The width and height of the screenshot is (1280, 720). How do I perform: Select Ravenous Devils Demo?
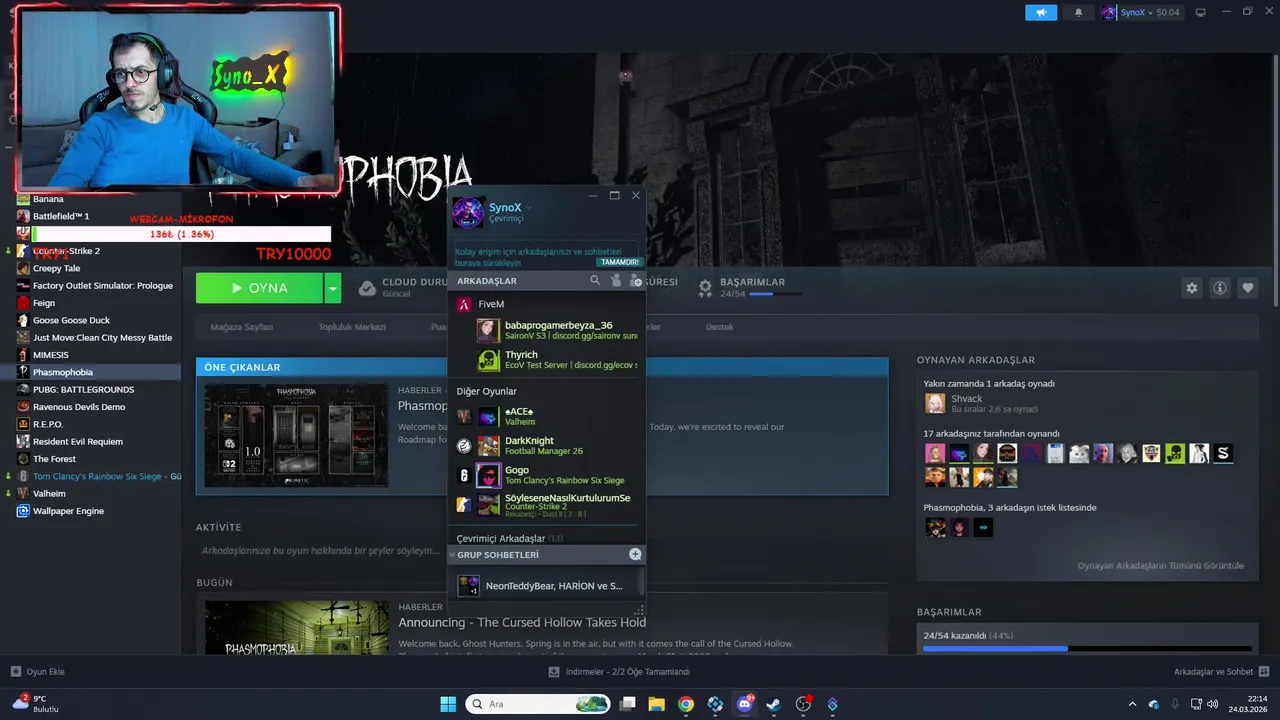pyautogui.click(x=79, y=407)
